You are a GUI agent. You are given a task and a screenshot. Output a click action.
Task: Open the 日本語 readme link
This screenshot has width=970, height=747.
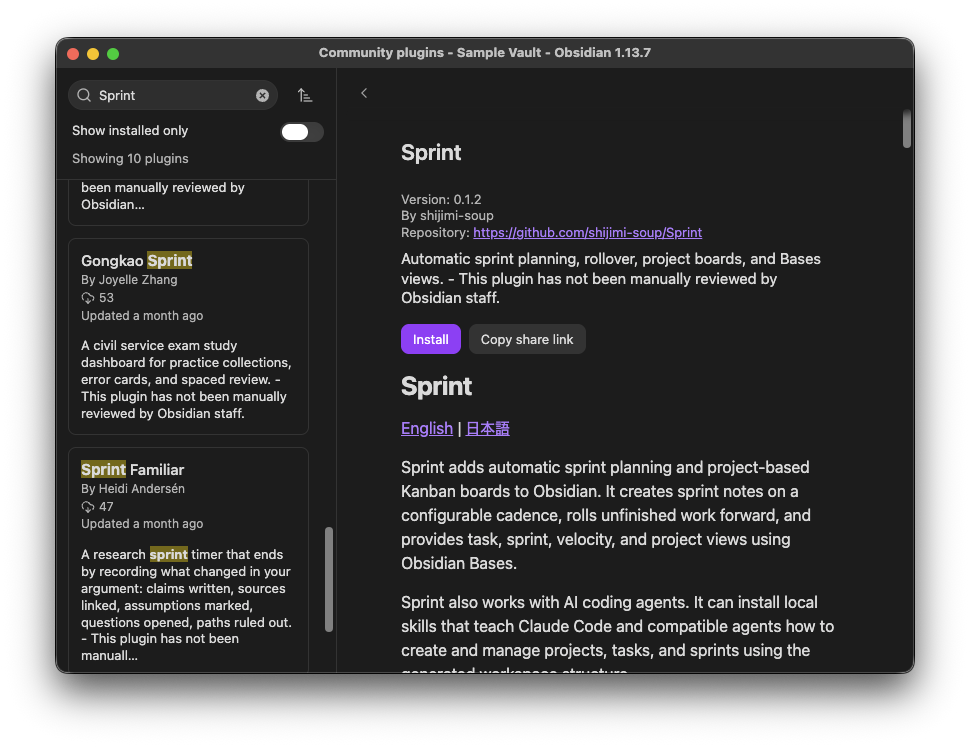(487, 429)
